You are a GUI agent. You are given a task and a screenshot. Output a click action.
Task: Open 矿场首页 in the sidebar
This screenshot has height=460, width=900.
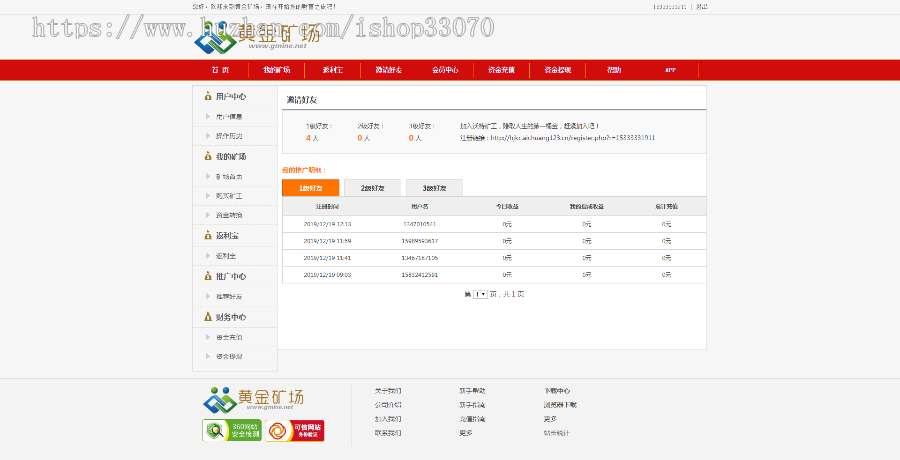click(229, 176)
